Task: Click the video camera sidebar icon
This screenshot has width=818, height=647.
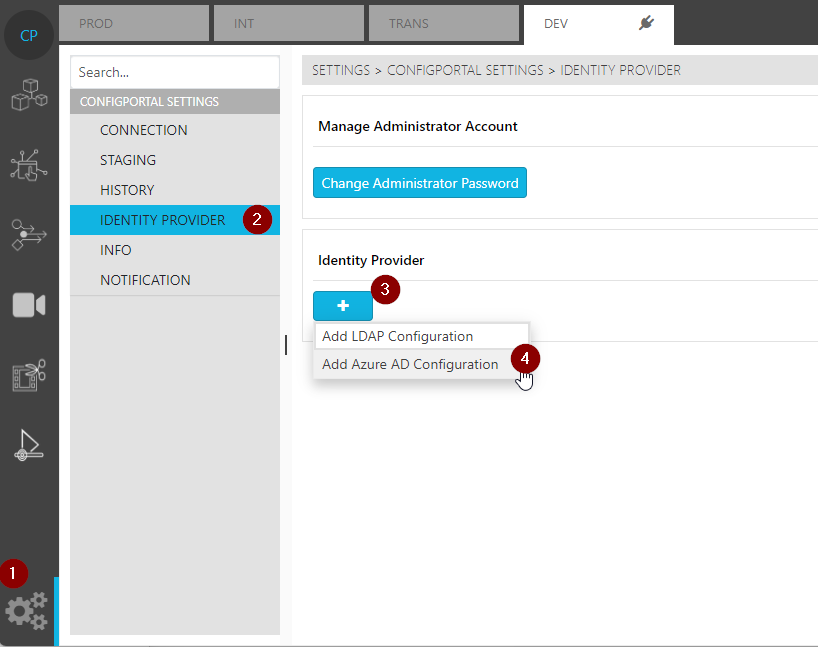Action: [29, 305]
